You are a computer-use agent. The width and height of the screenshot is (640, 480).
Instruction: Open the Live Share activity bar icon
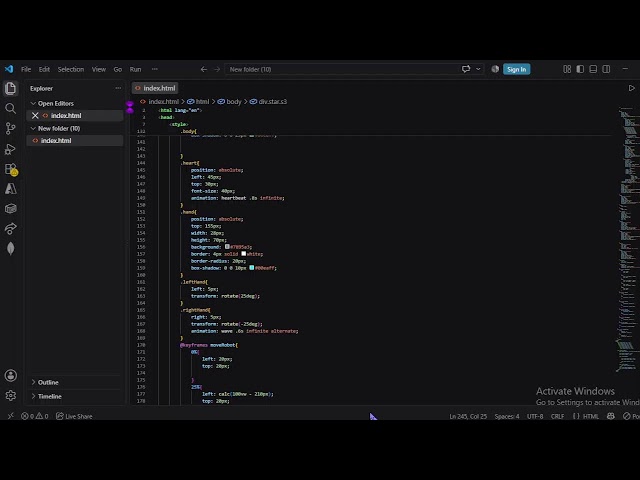[x=11, y=229]
